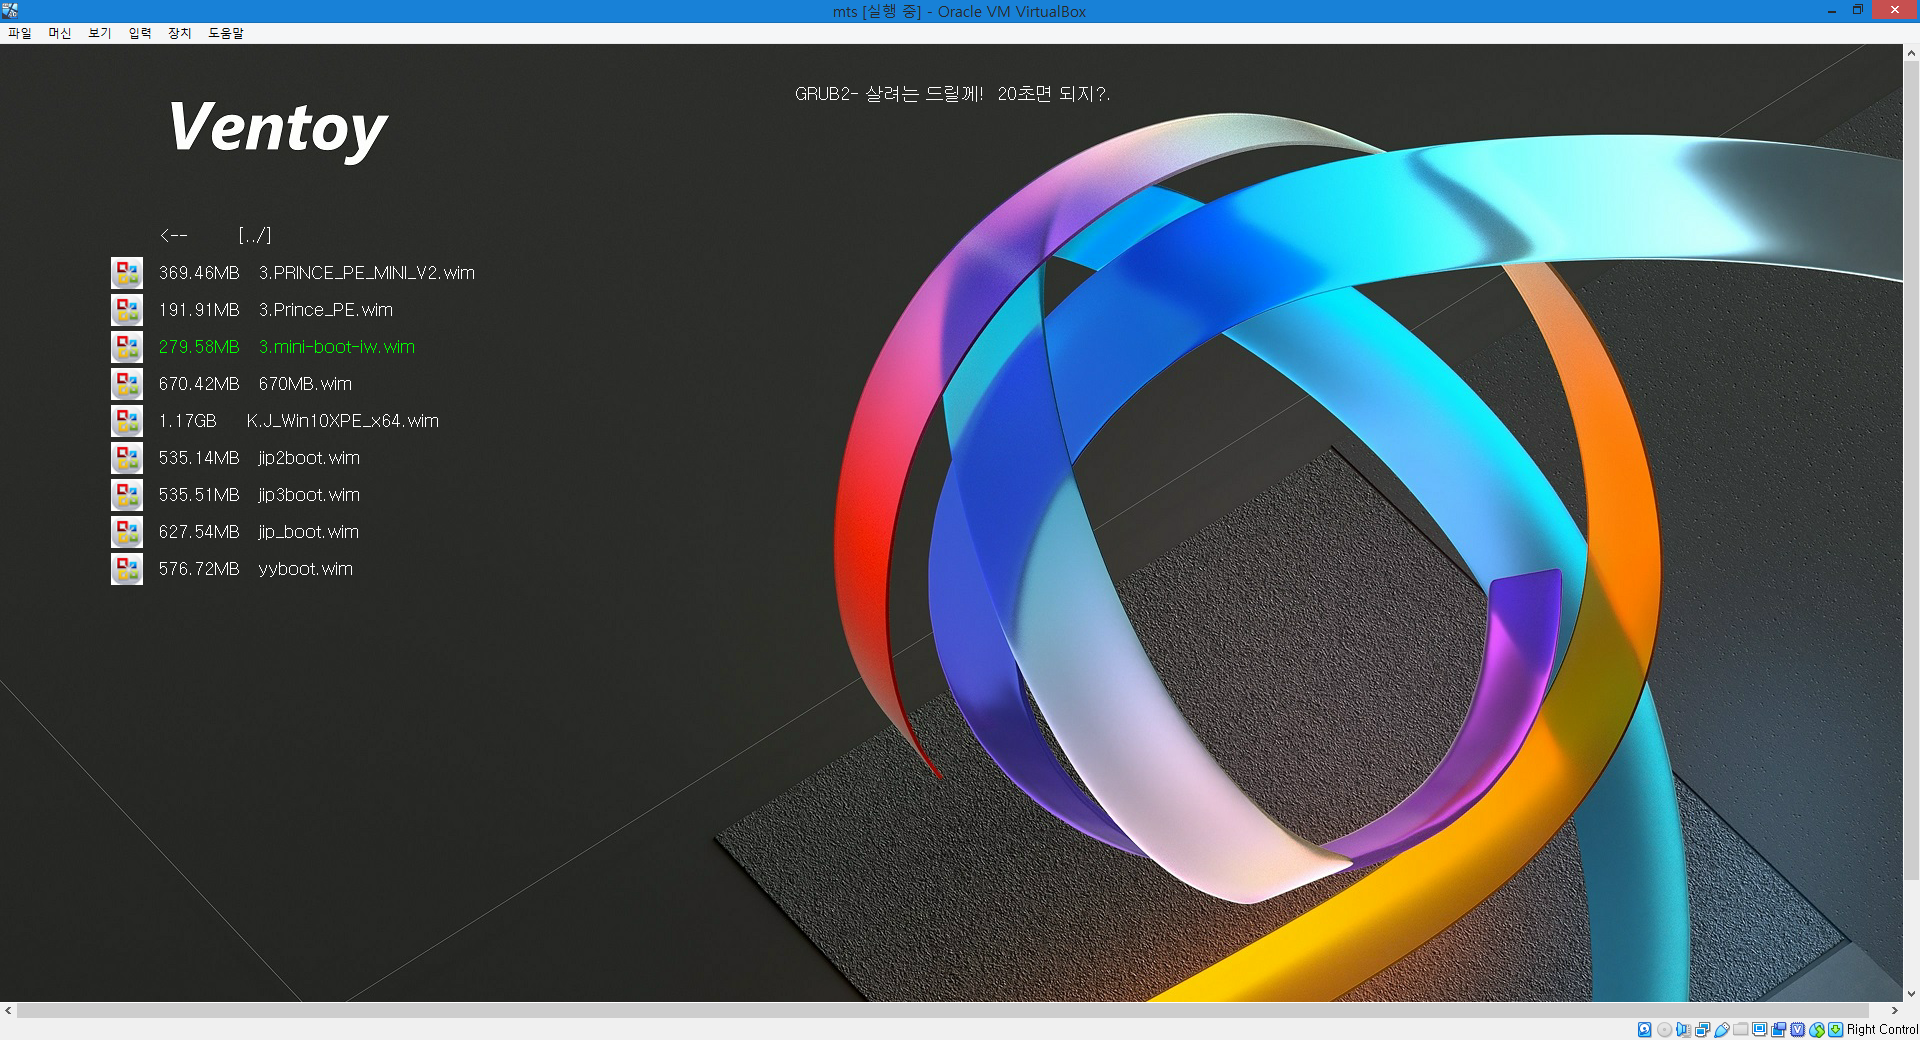This screenshot has width=1920, height=1040.
Task: Click Right Control host key label
Action: (x=1882, y=1029)
